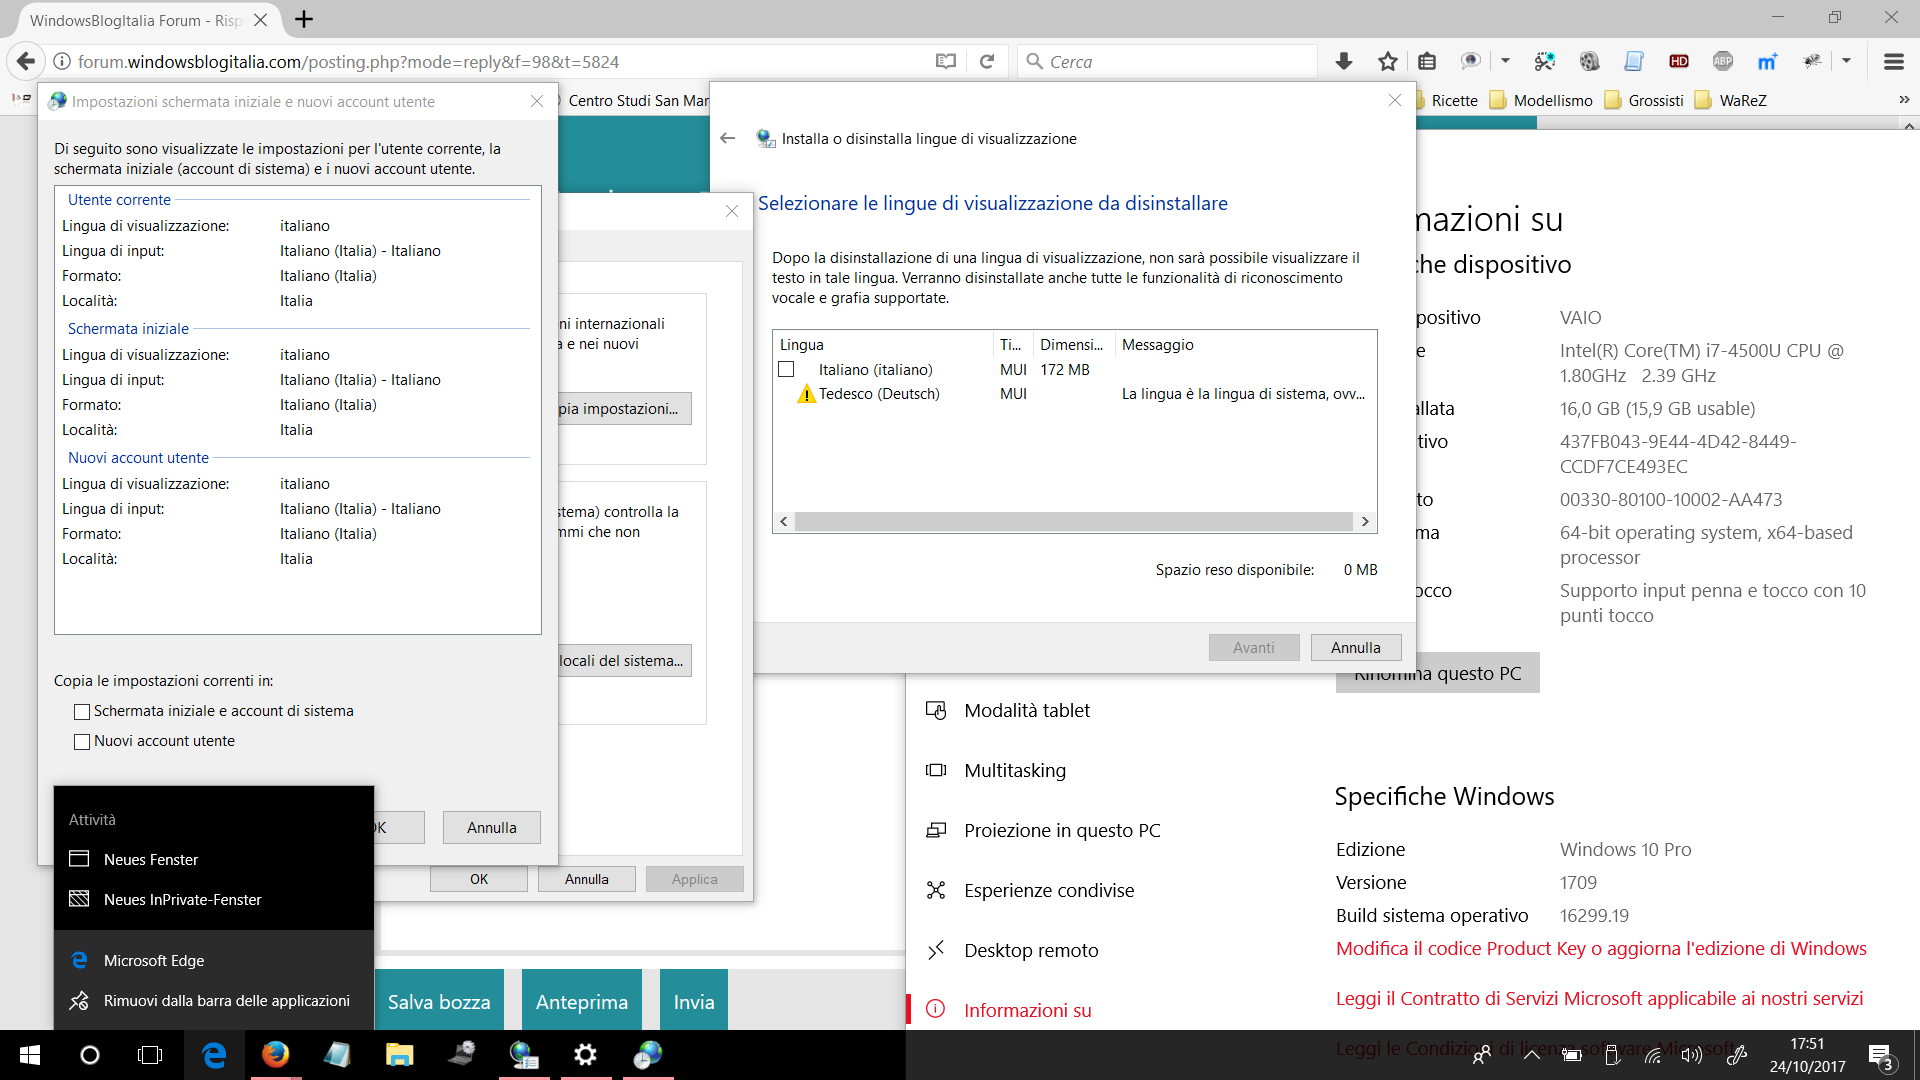Image resolution: width=1920 pixels, height=1080 pixels.
Task: Open Notepad icon on taskbar
Action: click(x=337, y=1055)
